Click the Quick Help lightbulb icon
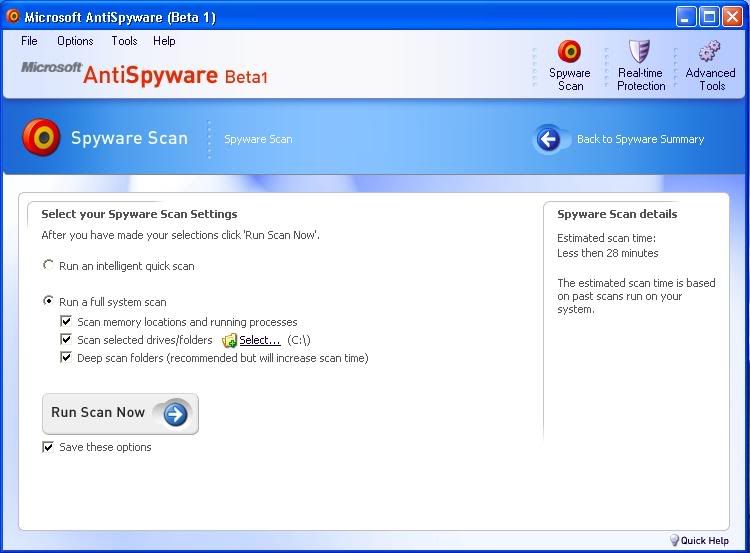750x553 pixels. tap(674, 541)
